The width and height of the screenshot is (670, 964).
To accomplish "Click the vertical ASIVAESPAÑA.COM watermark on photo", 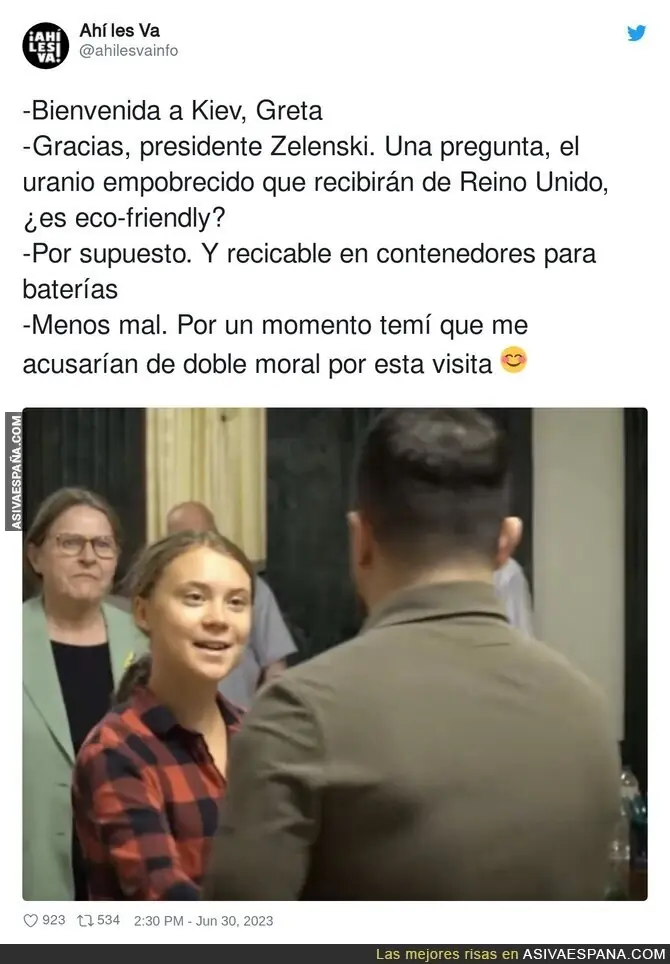I will [16, 472].
